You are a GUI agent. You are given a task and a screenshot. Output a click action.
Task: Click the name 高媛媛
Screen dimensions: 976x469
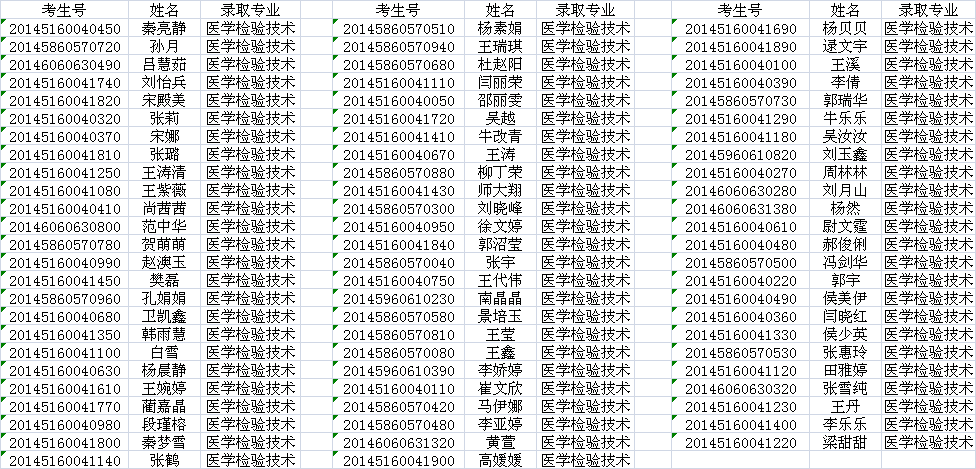click(500, 461)
